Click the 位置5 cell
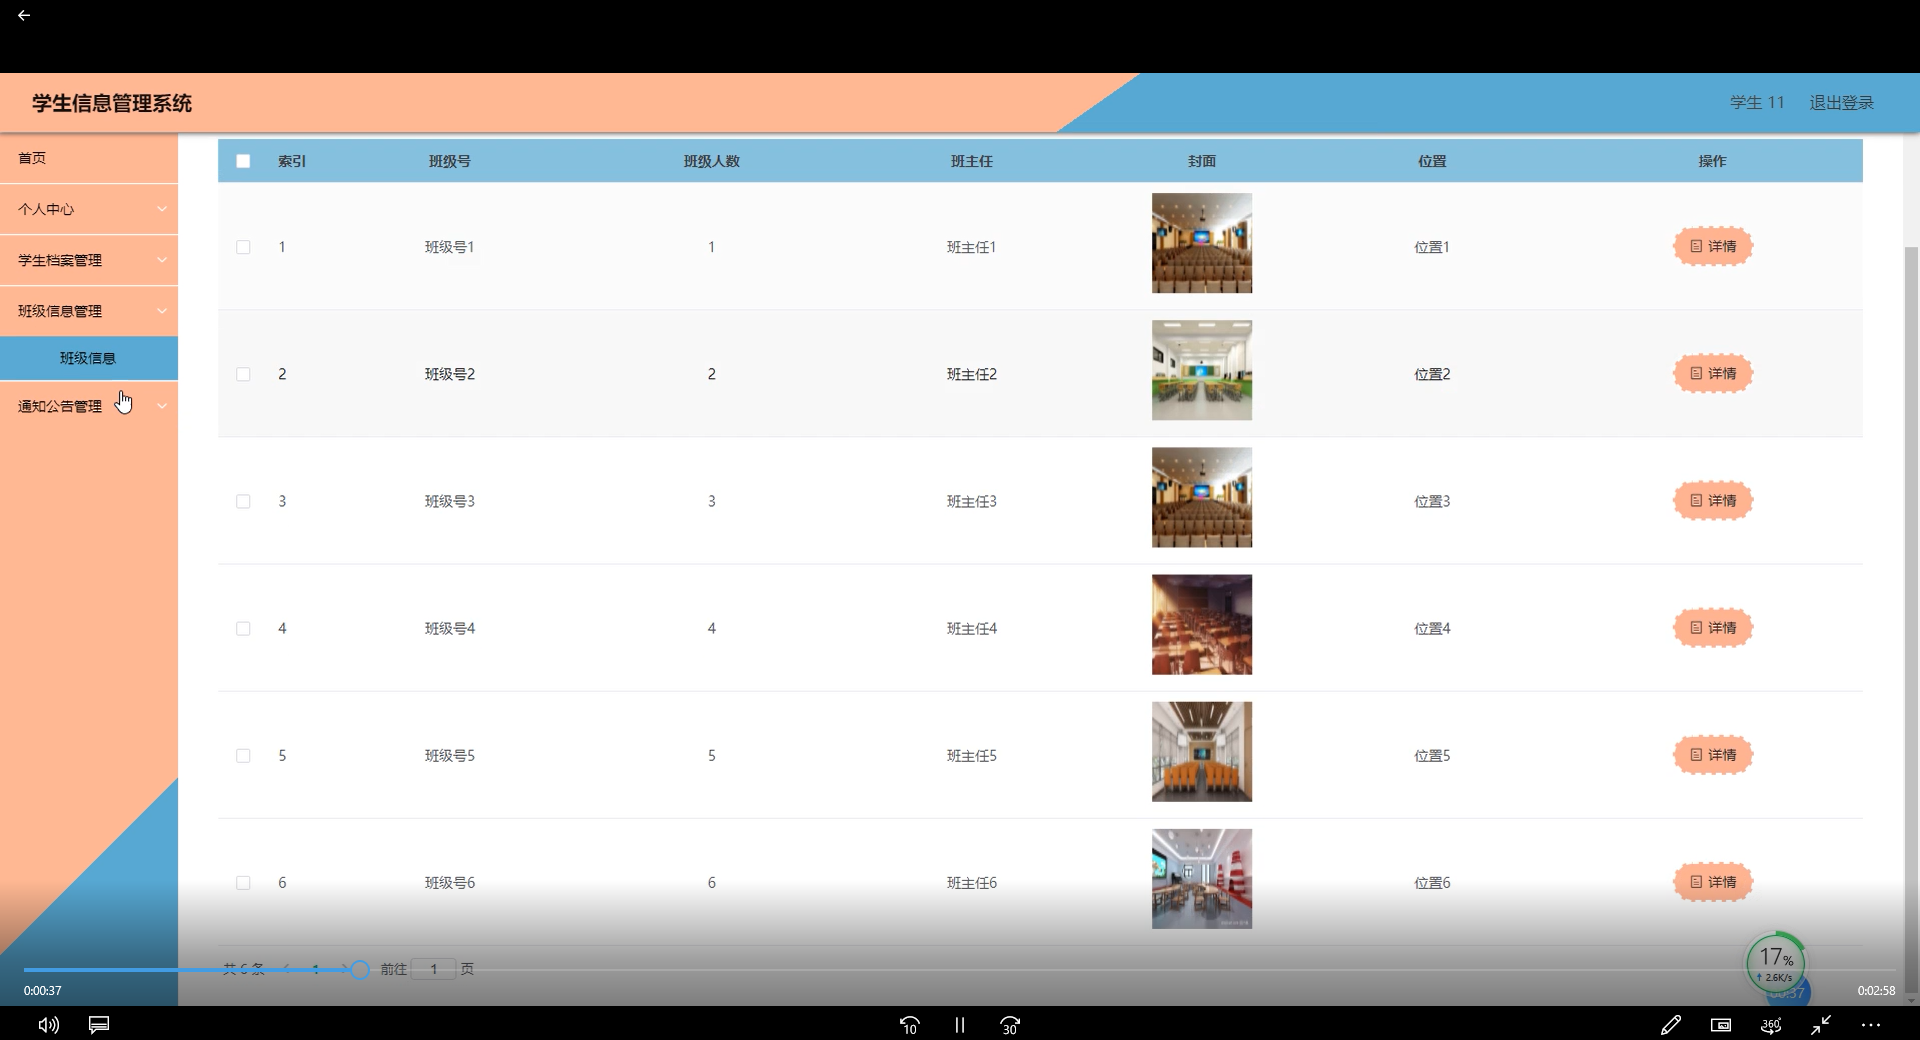 [1432, 755]
